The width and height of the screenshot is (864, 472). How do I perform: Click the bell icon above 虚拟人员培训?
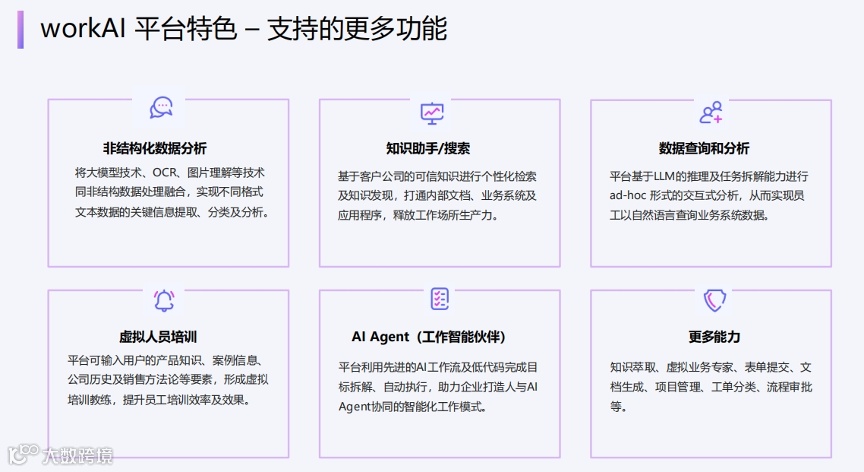[x=164, y=301]
